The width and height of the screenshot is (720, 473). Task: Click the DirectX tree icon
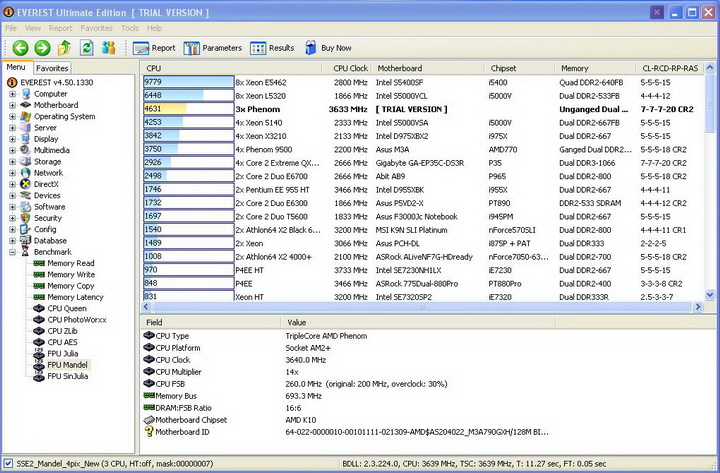(26, 184)
